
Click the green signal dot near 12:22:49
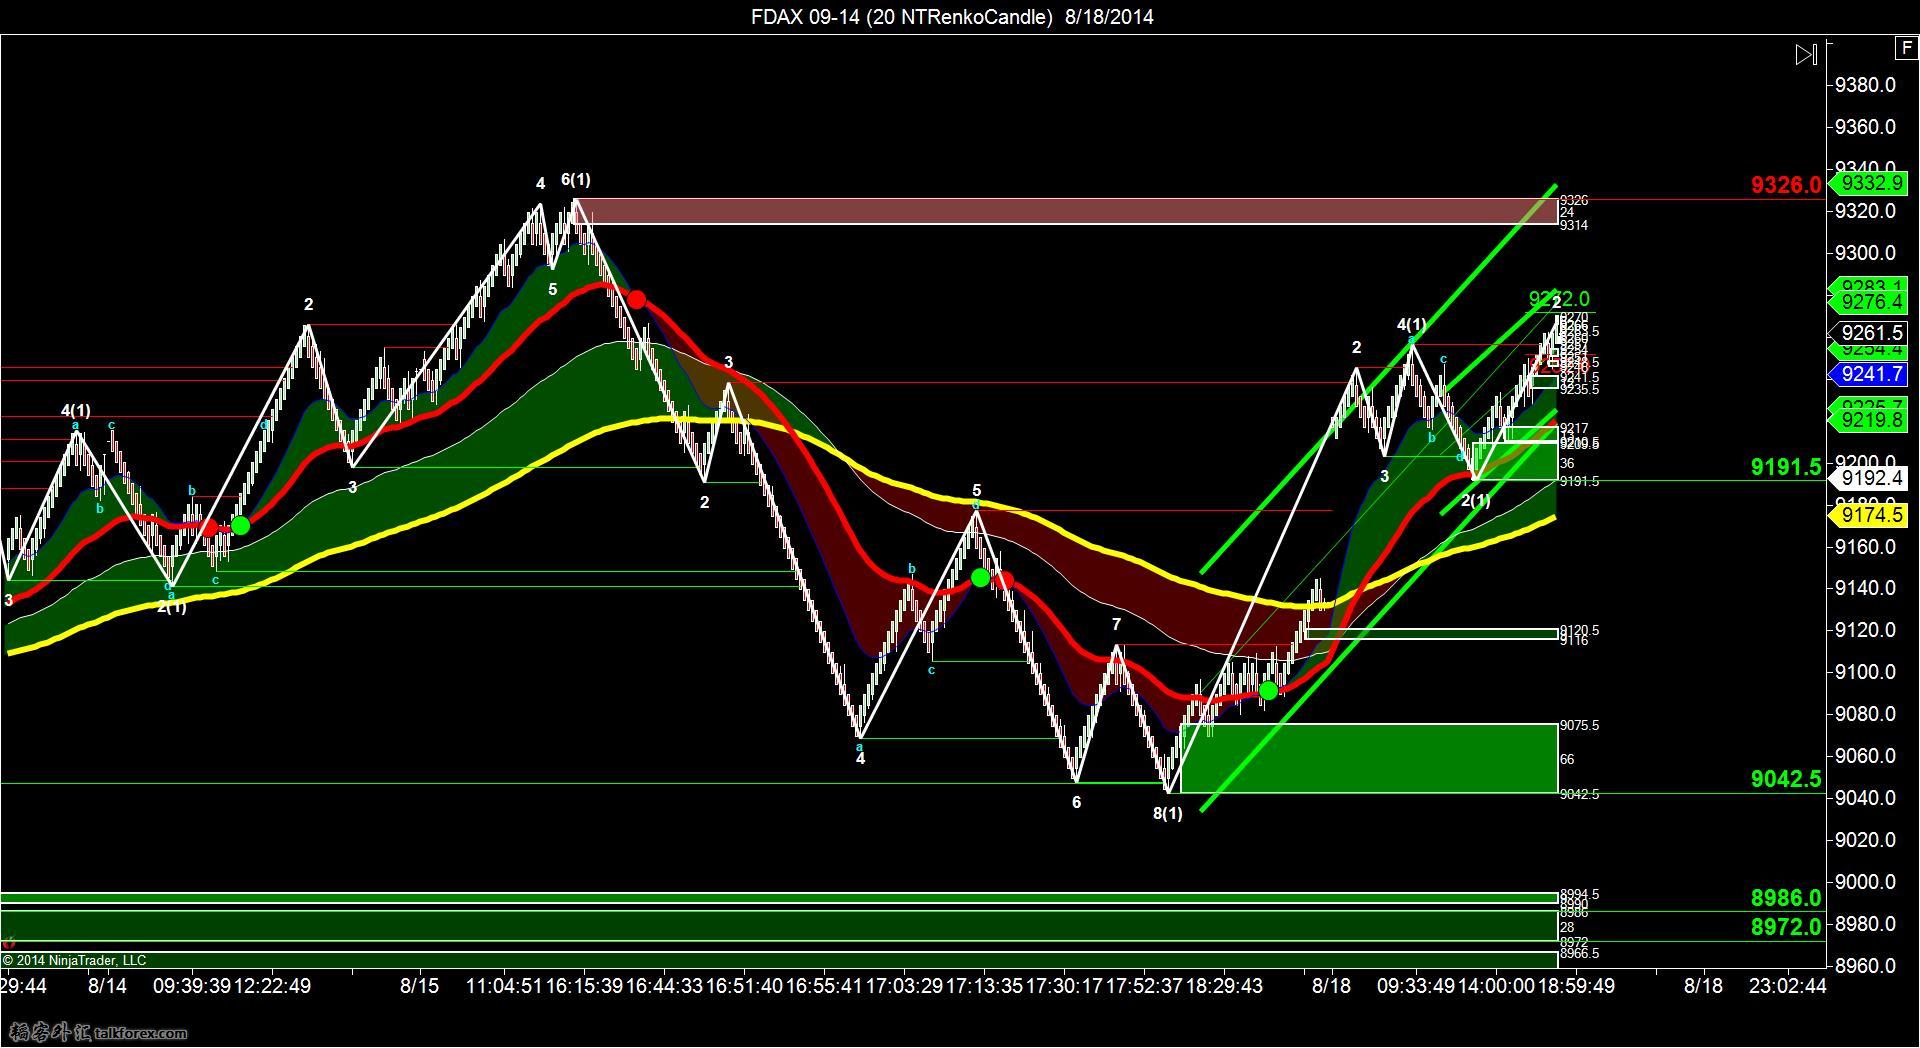click(240, 526)
